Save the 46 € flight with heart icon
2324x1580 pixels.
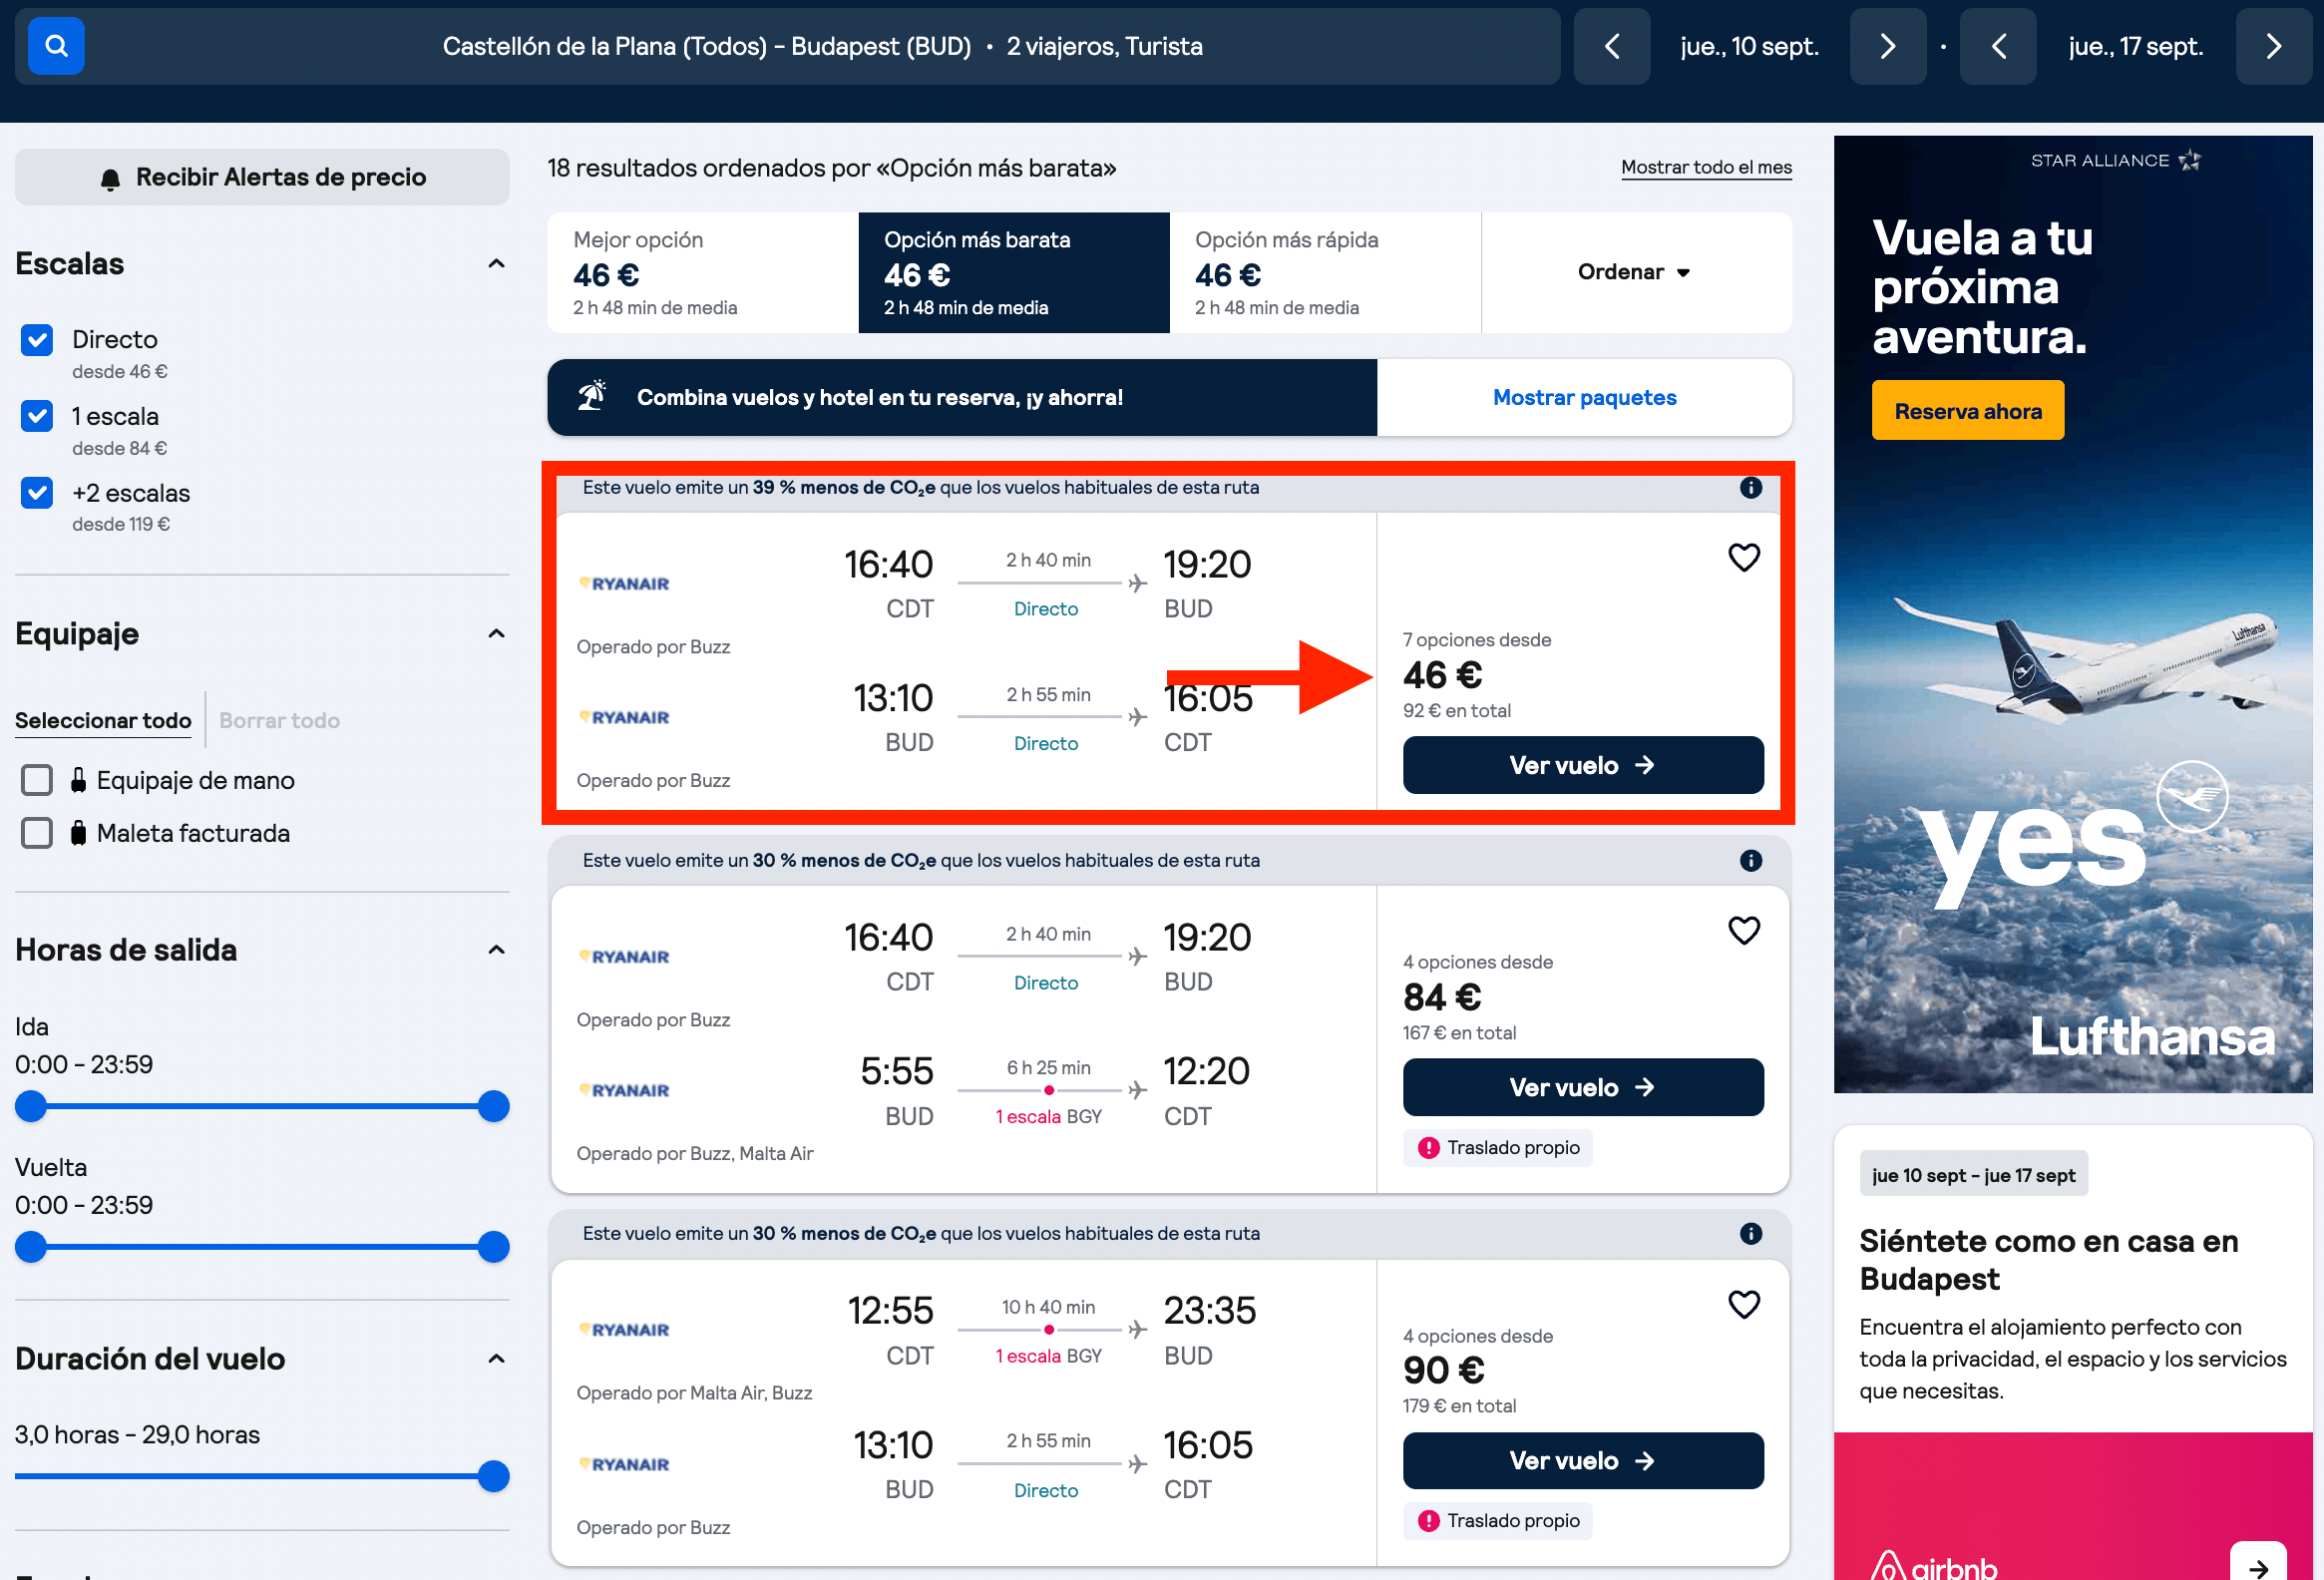1744,557
